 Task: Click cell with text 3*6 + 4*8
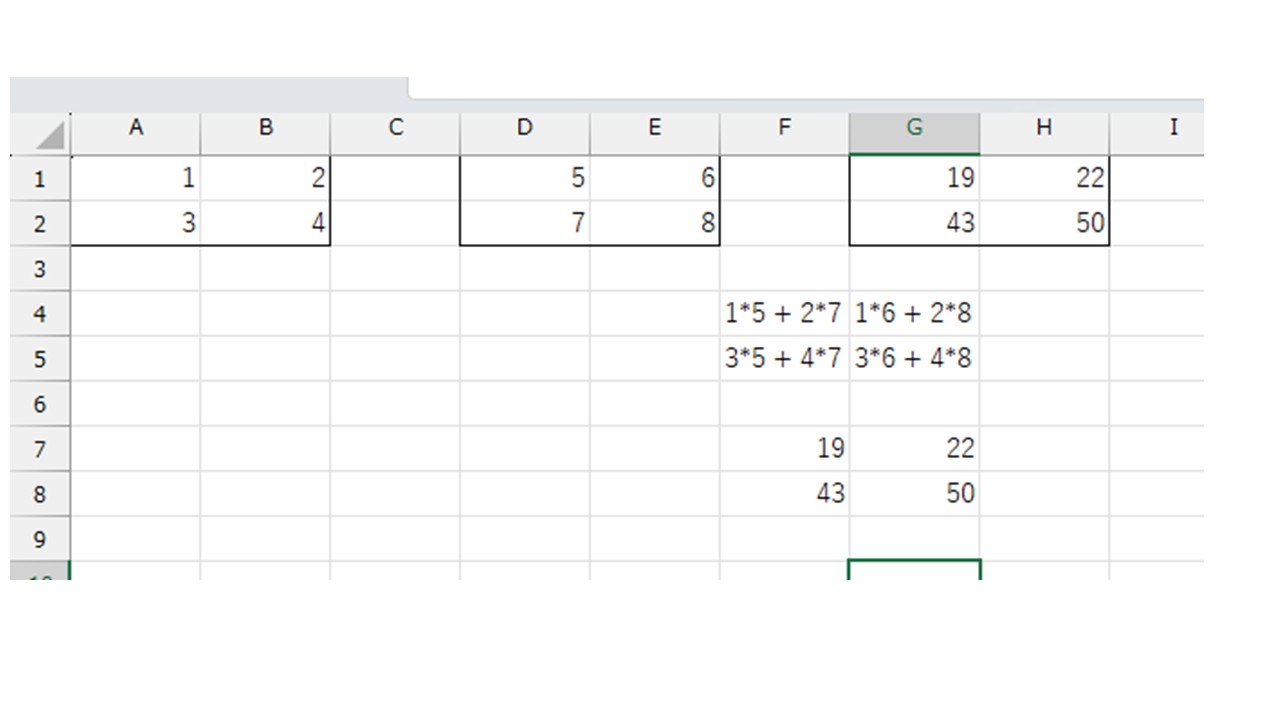click(x=914, y=358)
